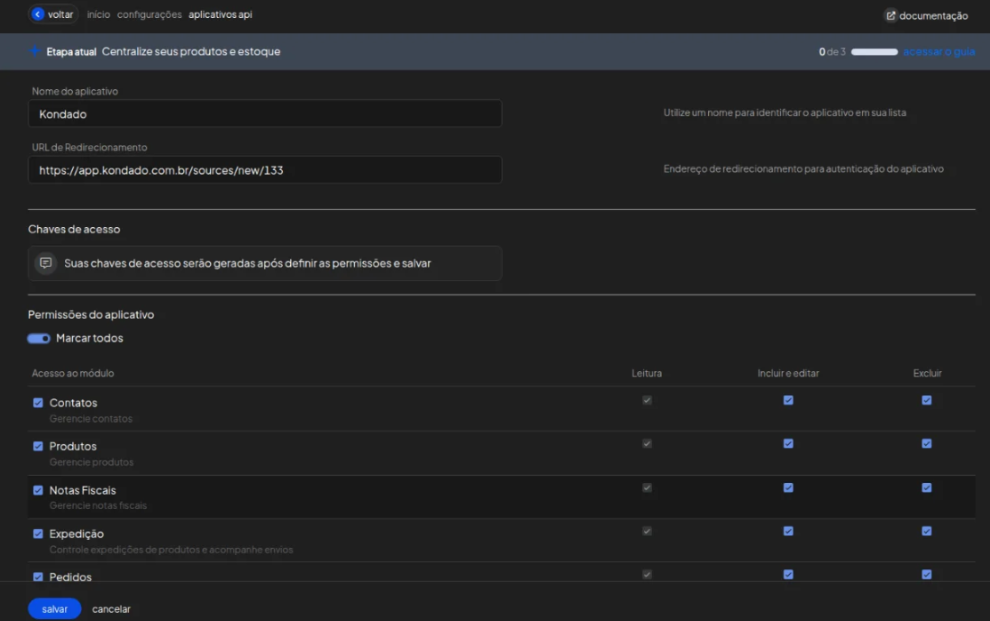Screen dimensions: 990x621
Task: Toggle Contatos Incluir e editar checkbox
Action: (x=788, y=400)
